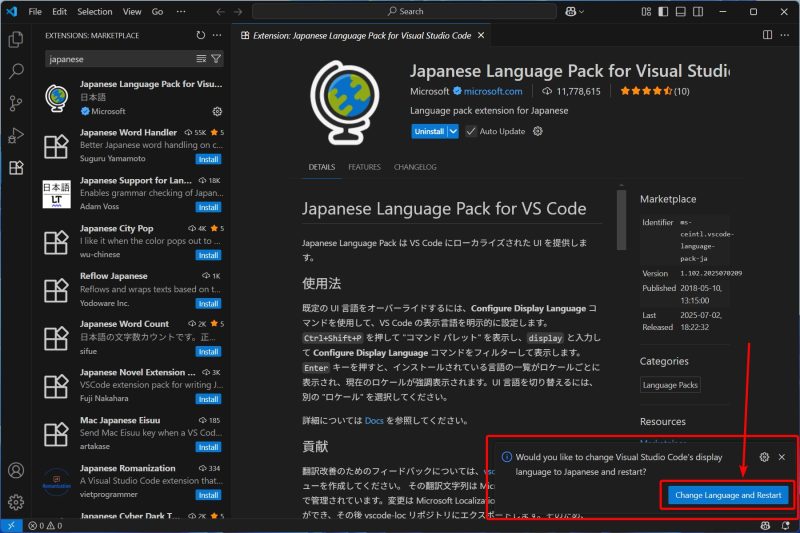Refresh the extensions marketplace list
Image resolution: width=800 pixels, height=533 pixels.
pyautogui.click(x=201, y=35)
